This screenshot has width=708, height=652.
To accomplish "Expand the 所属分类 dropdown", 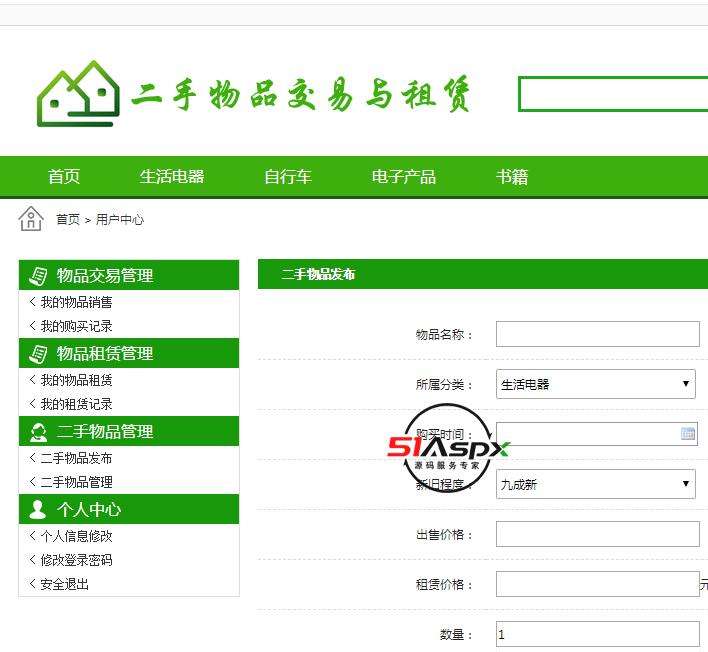I will 596,384.
